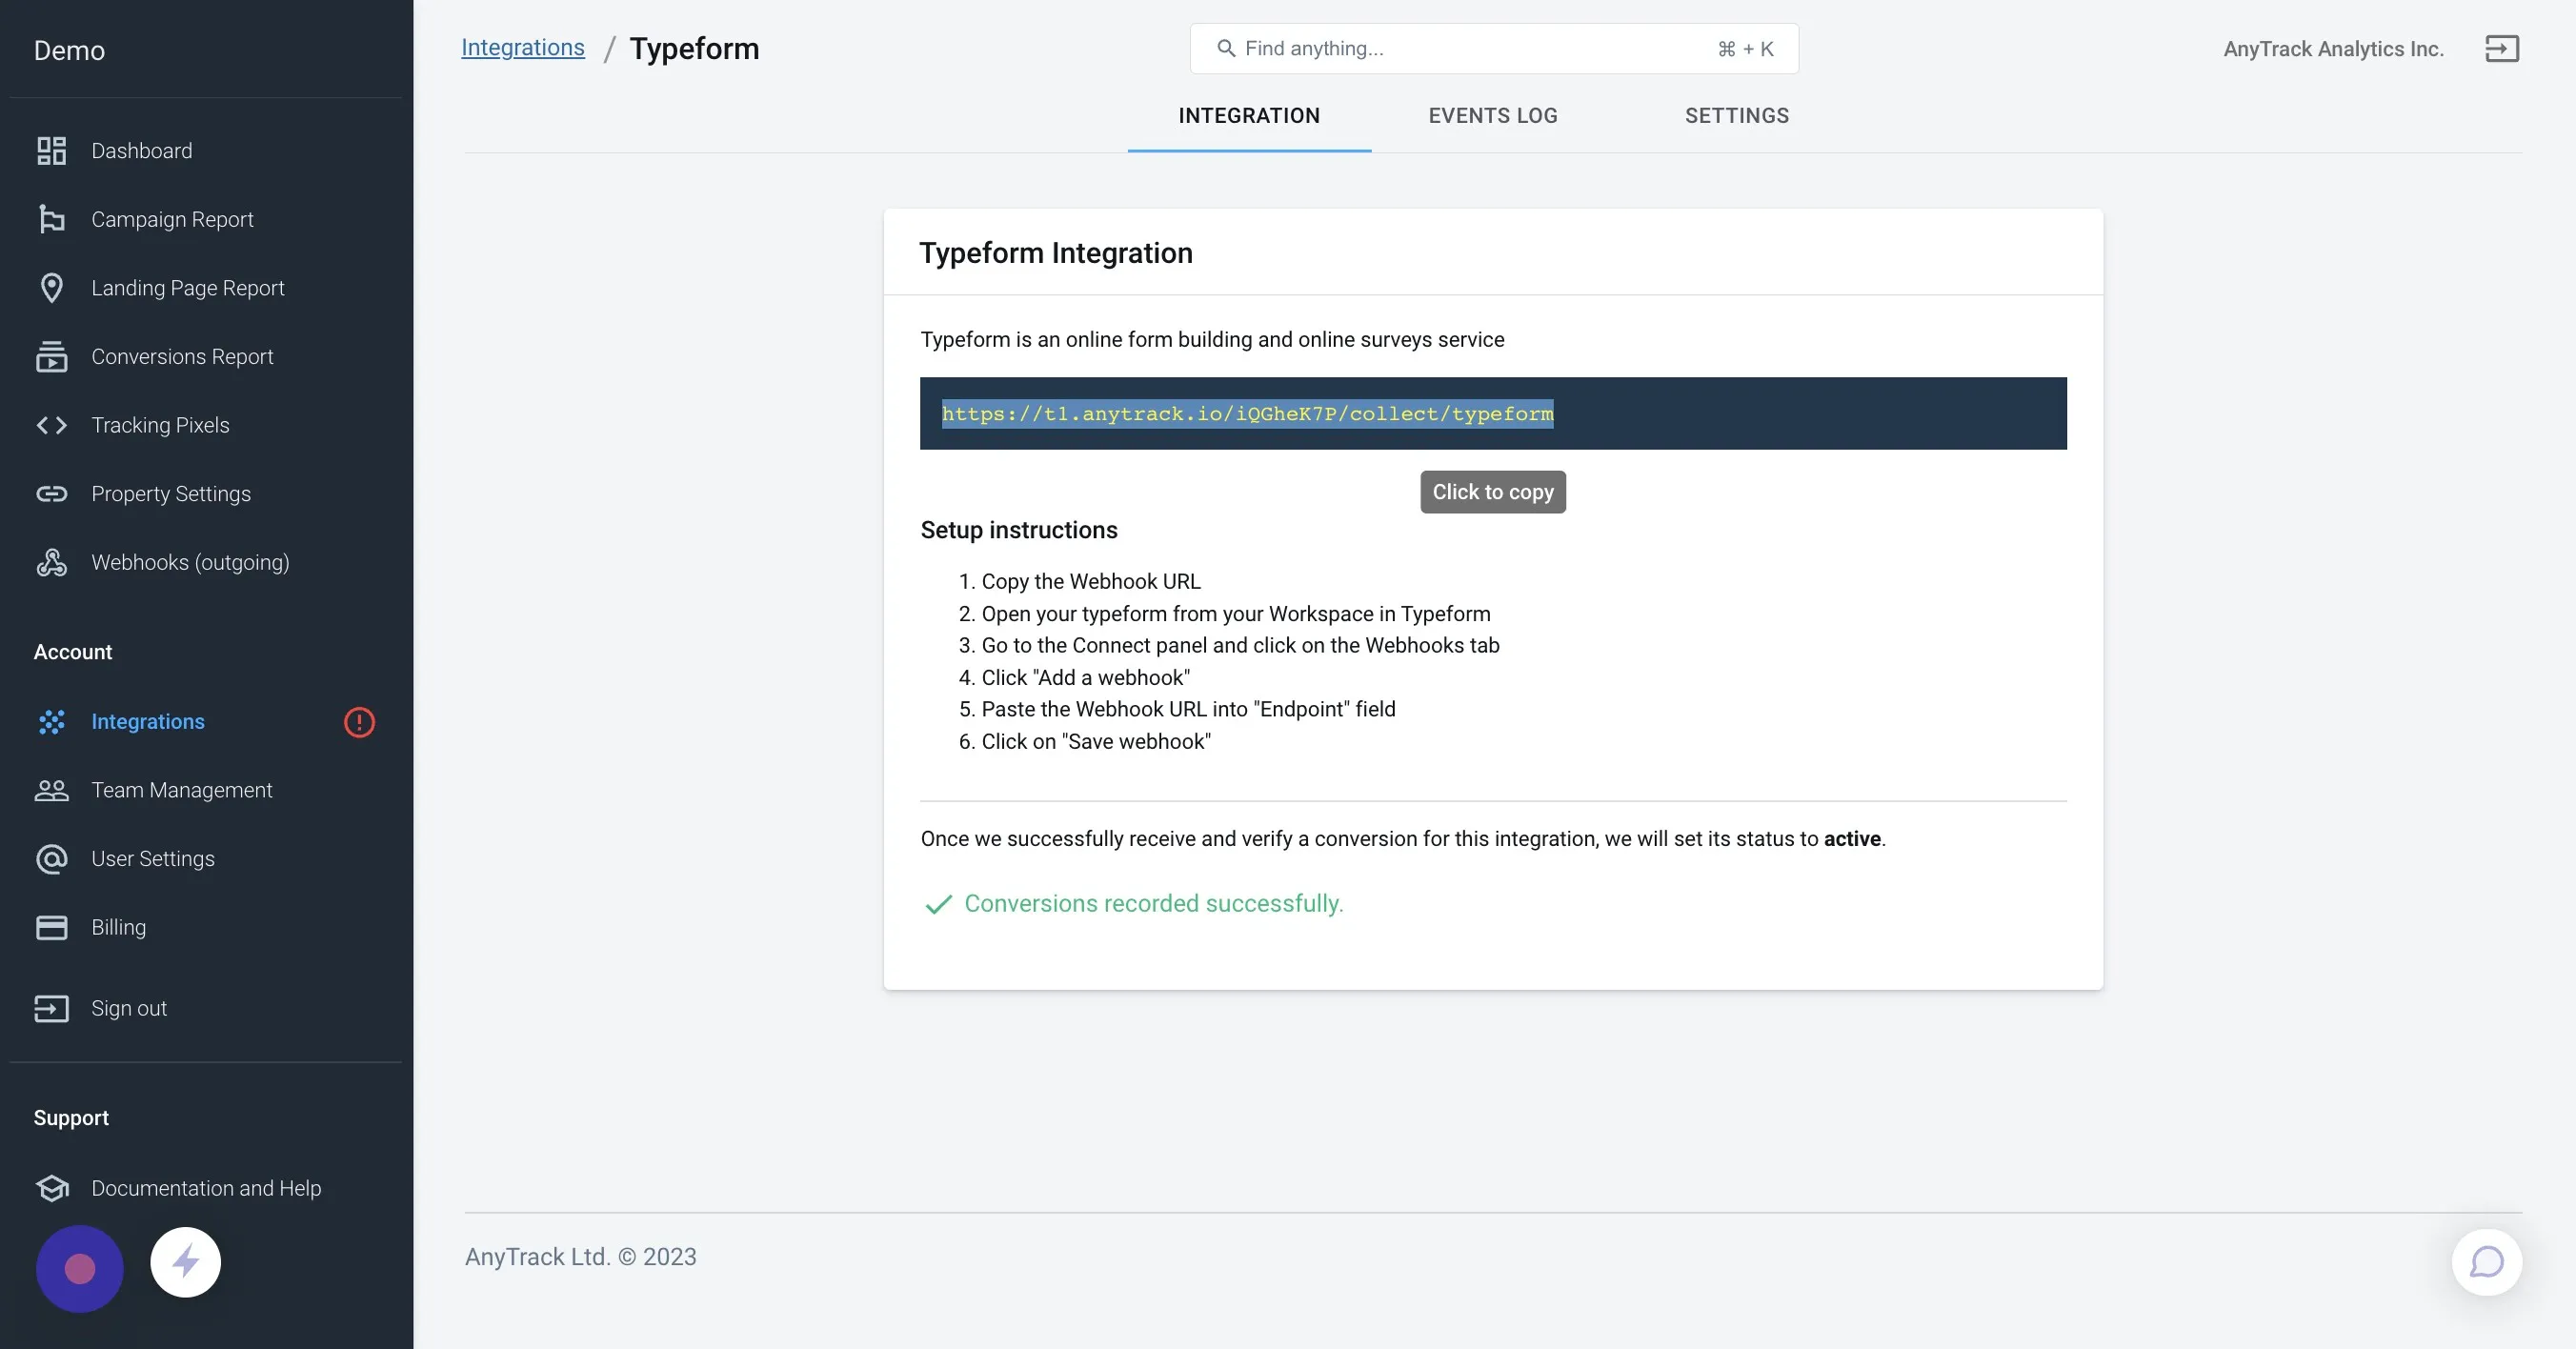Click the green success checkmark icon
This screenshot has height=1349, width=2576.
(938, 905)
